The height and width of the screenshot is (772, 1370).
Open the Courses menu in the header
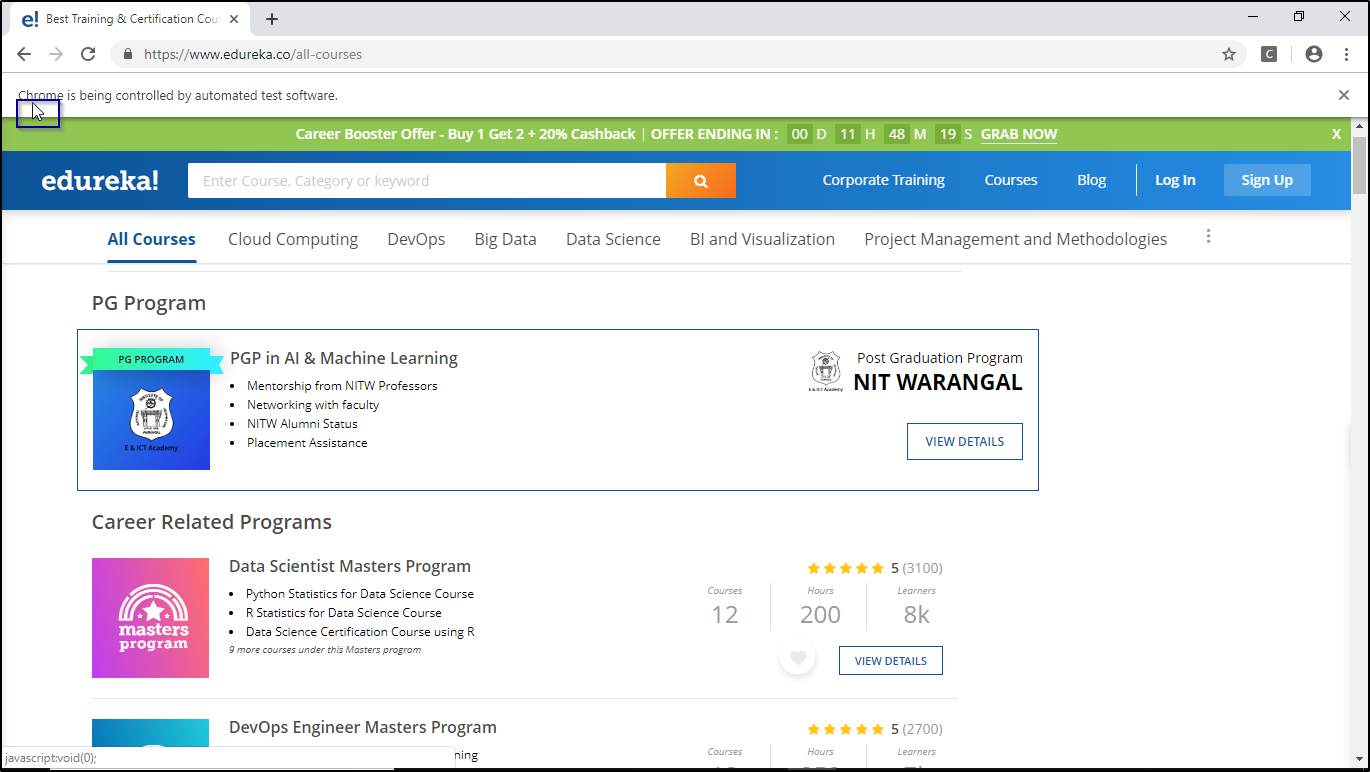click(1010, 180)
